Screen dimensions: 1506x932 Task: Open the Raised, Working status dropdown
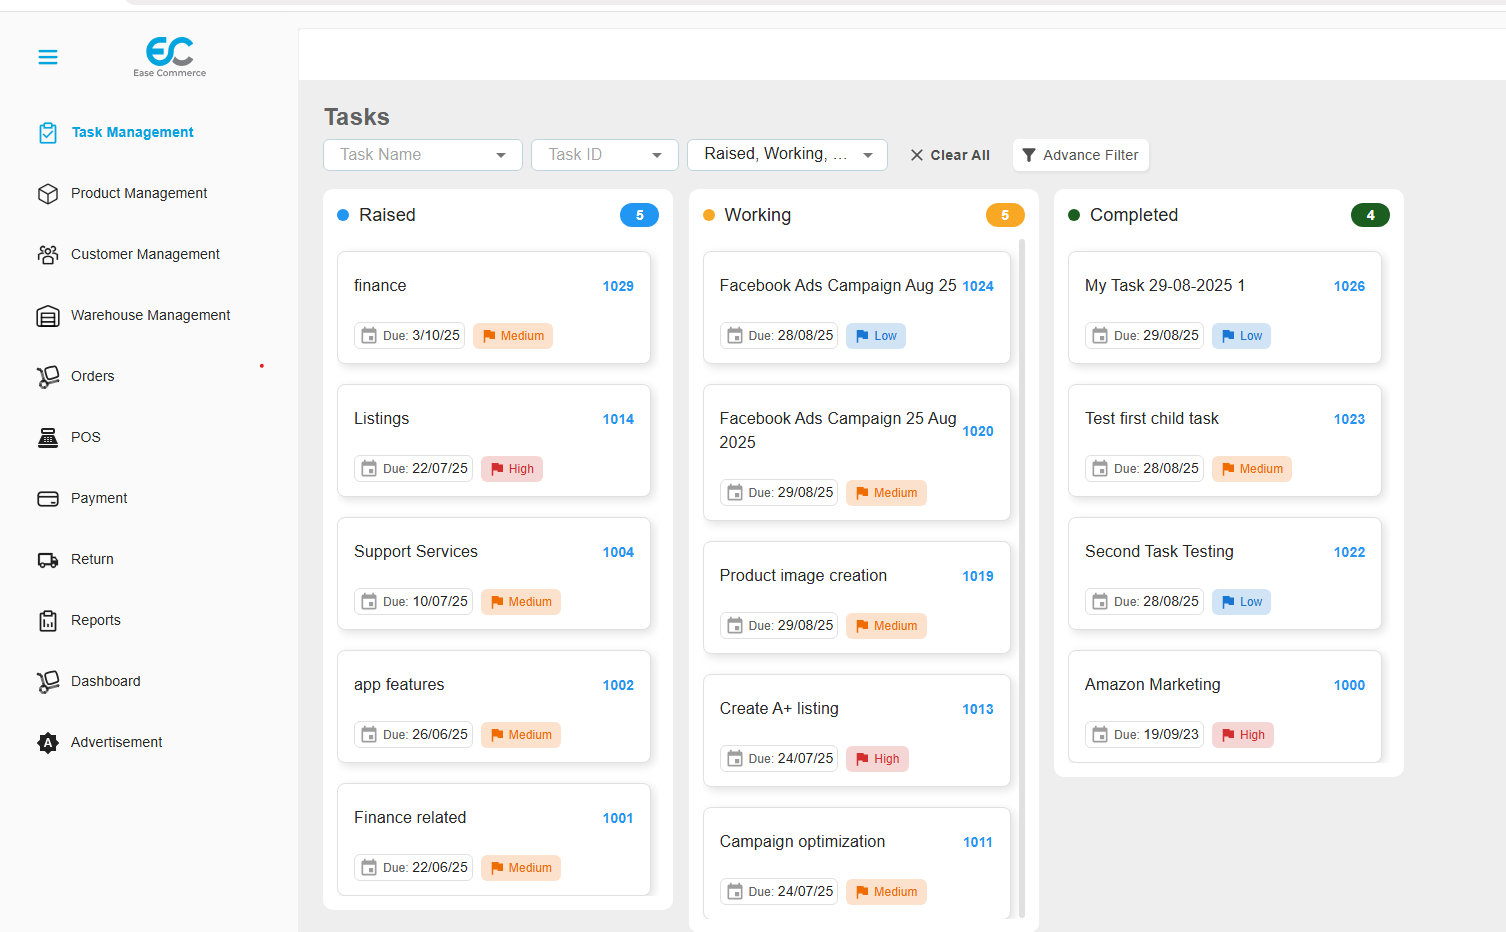pos(787,155)
